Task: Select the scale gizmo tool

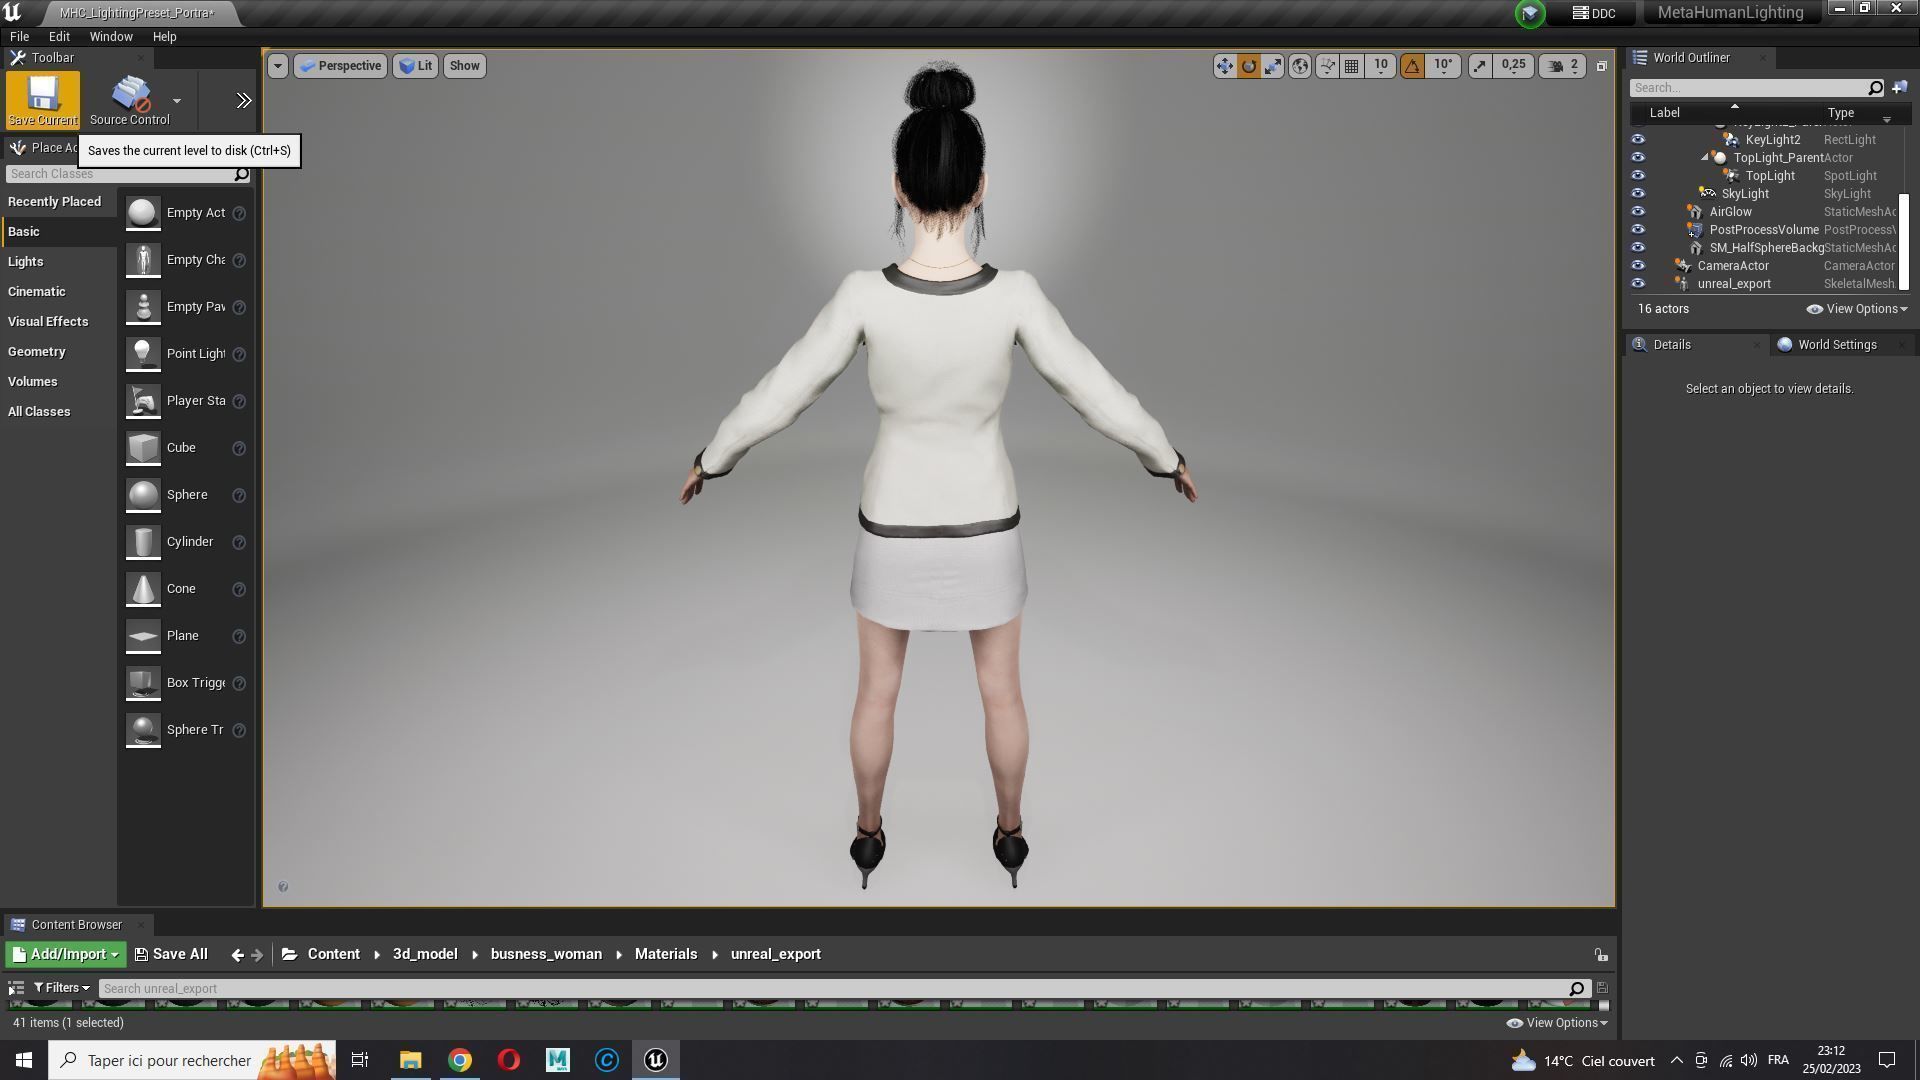Action: coord(1273,66)
